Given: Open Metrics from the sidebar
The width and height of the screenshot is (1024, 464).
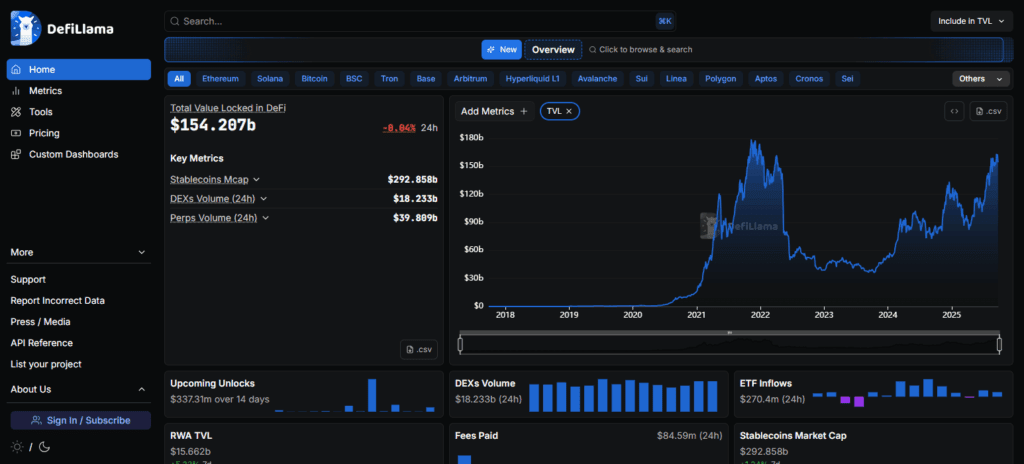Looking at the screenshot, I should coord(45,91).
